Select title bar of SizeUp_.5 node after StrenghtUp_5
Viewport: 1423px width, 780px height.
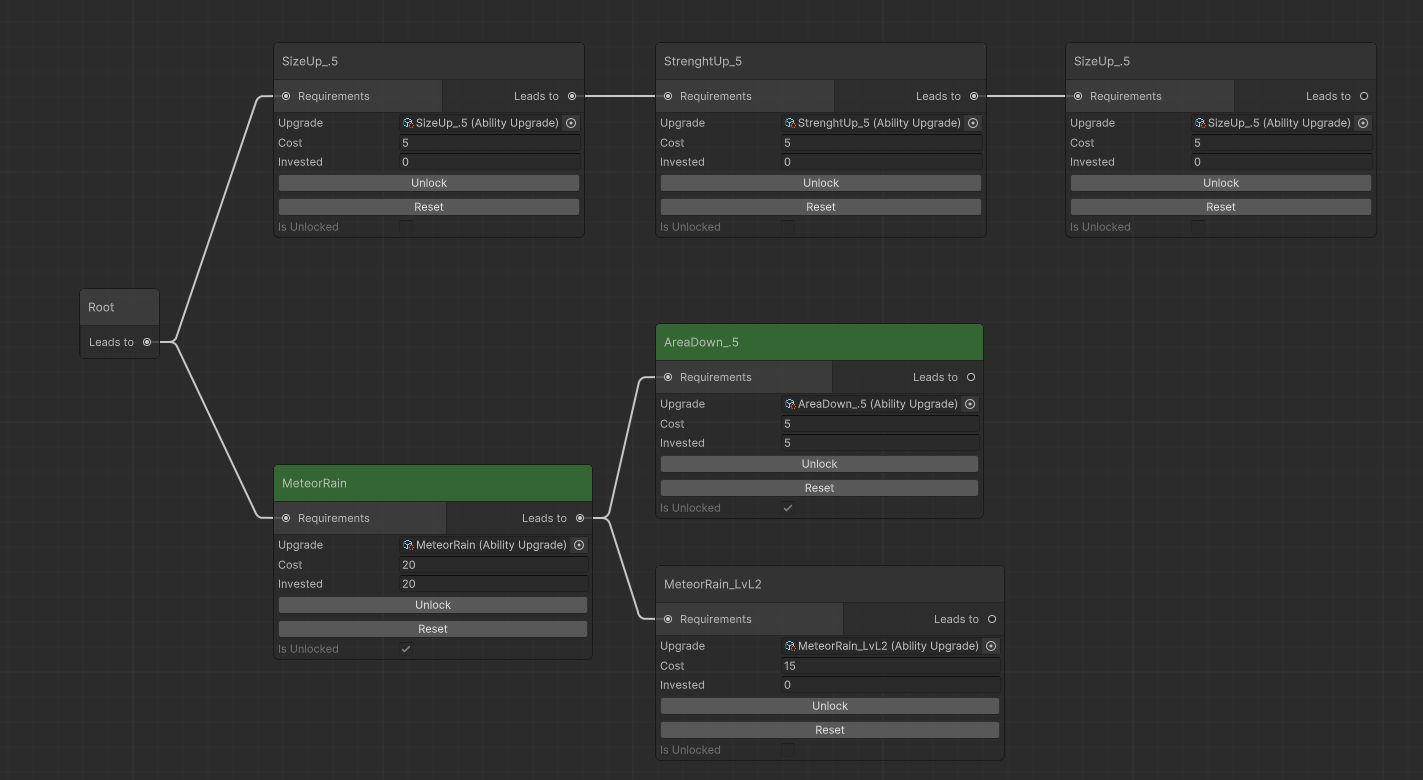[1221, 61]
